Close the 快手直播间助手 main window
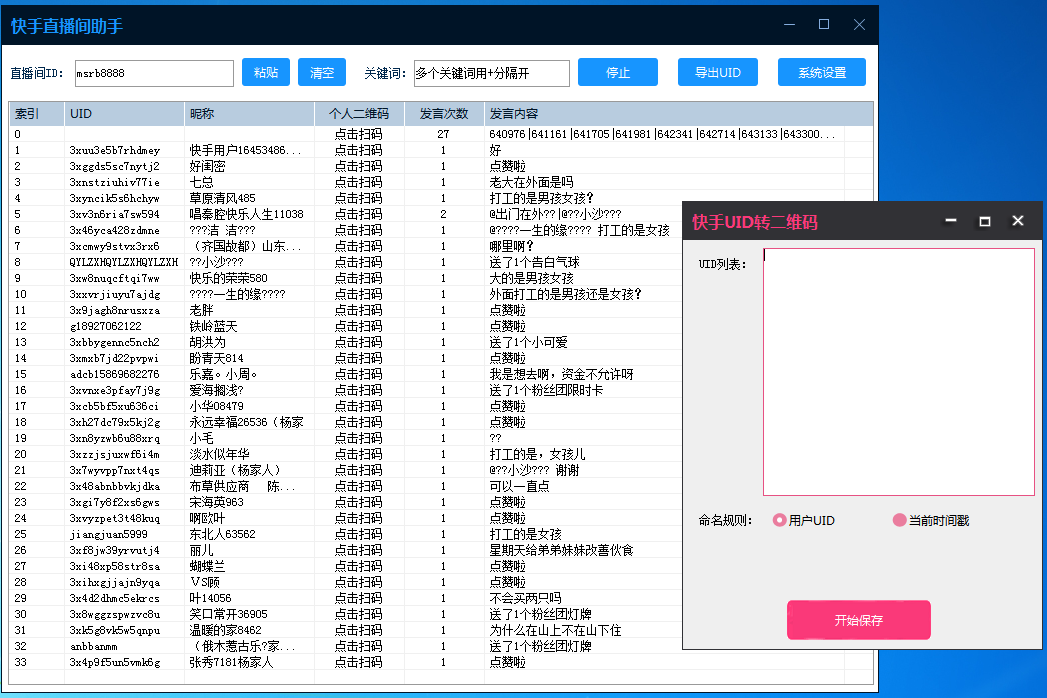The height and width of the screenshot is (698, 1047). click(859, 25)
